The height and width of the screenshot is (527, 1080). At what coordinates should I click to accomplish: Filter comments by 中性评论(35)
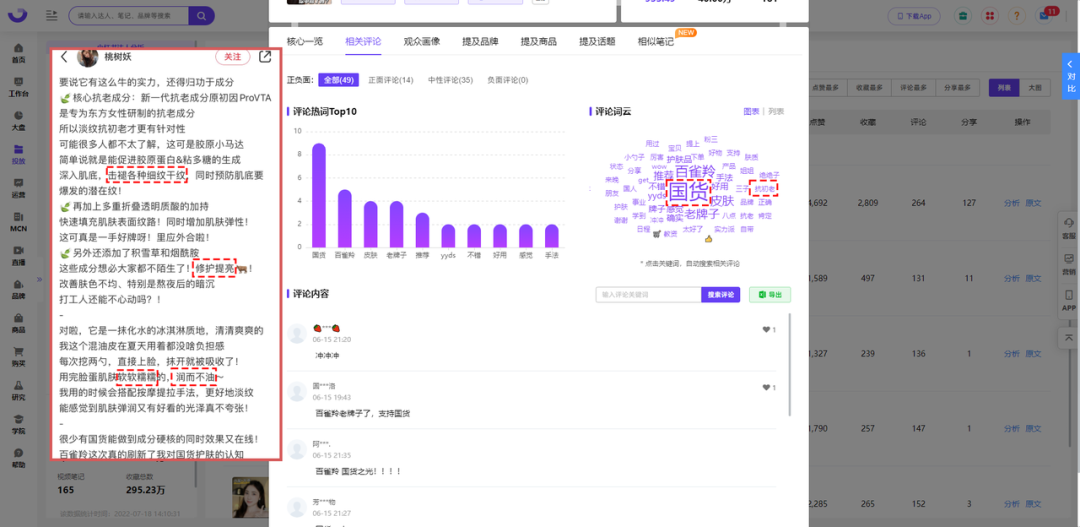pyautogui.click(x=450, y=80)
